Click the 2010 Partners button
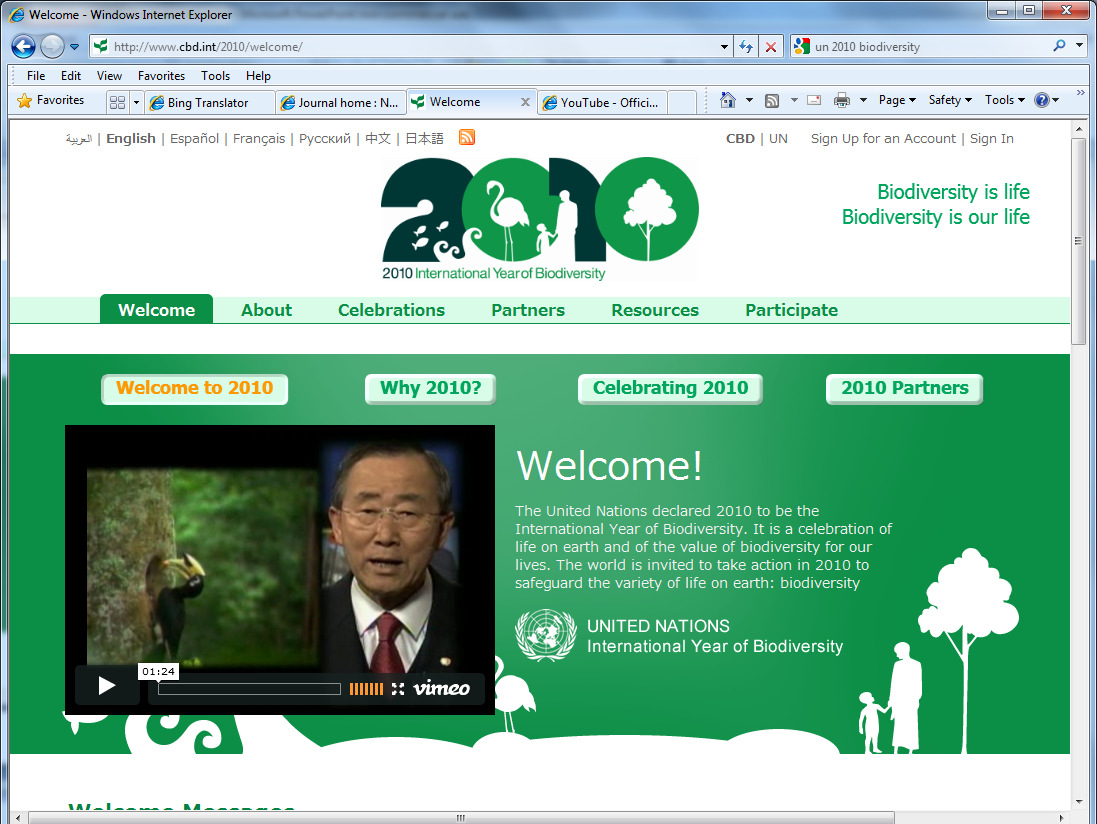1097x824 pixels. [905, 389]
